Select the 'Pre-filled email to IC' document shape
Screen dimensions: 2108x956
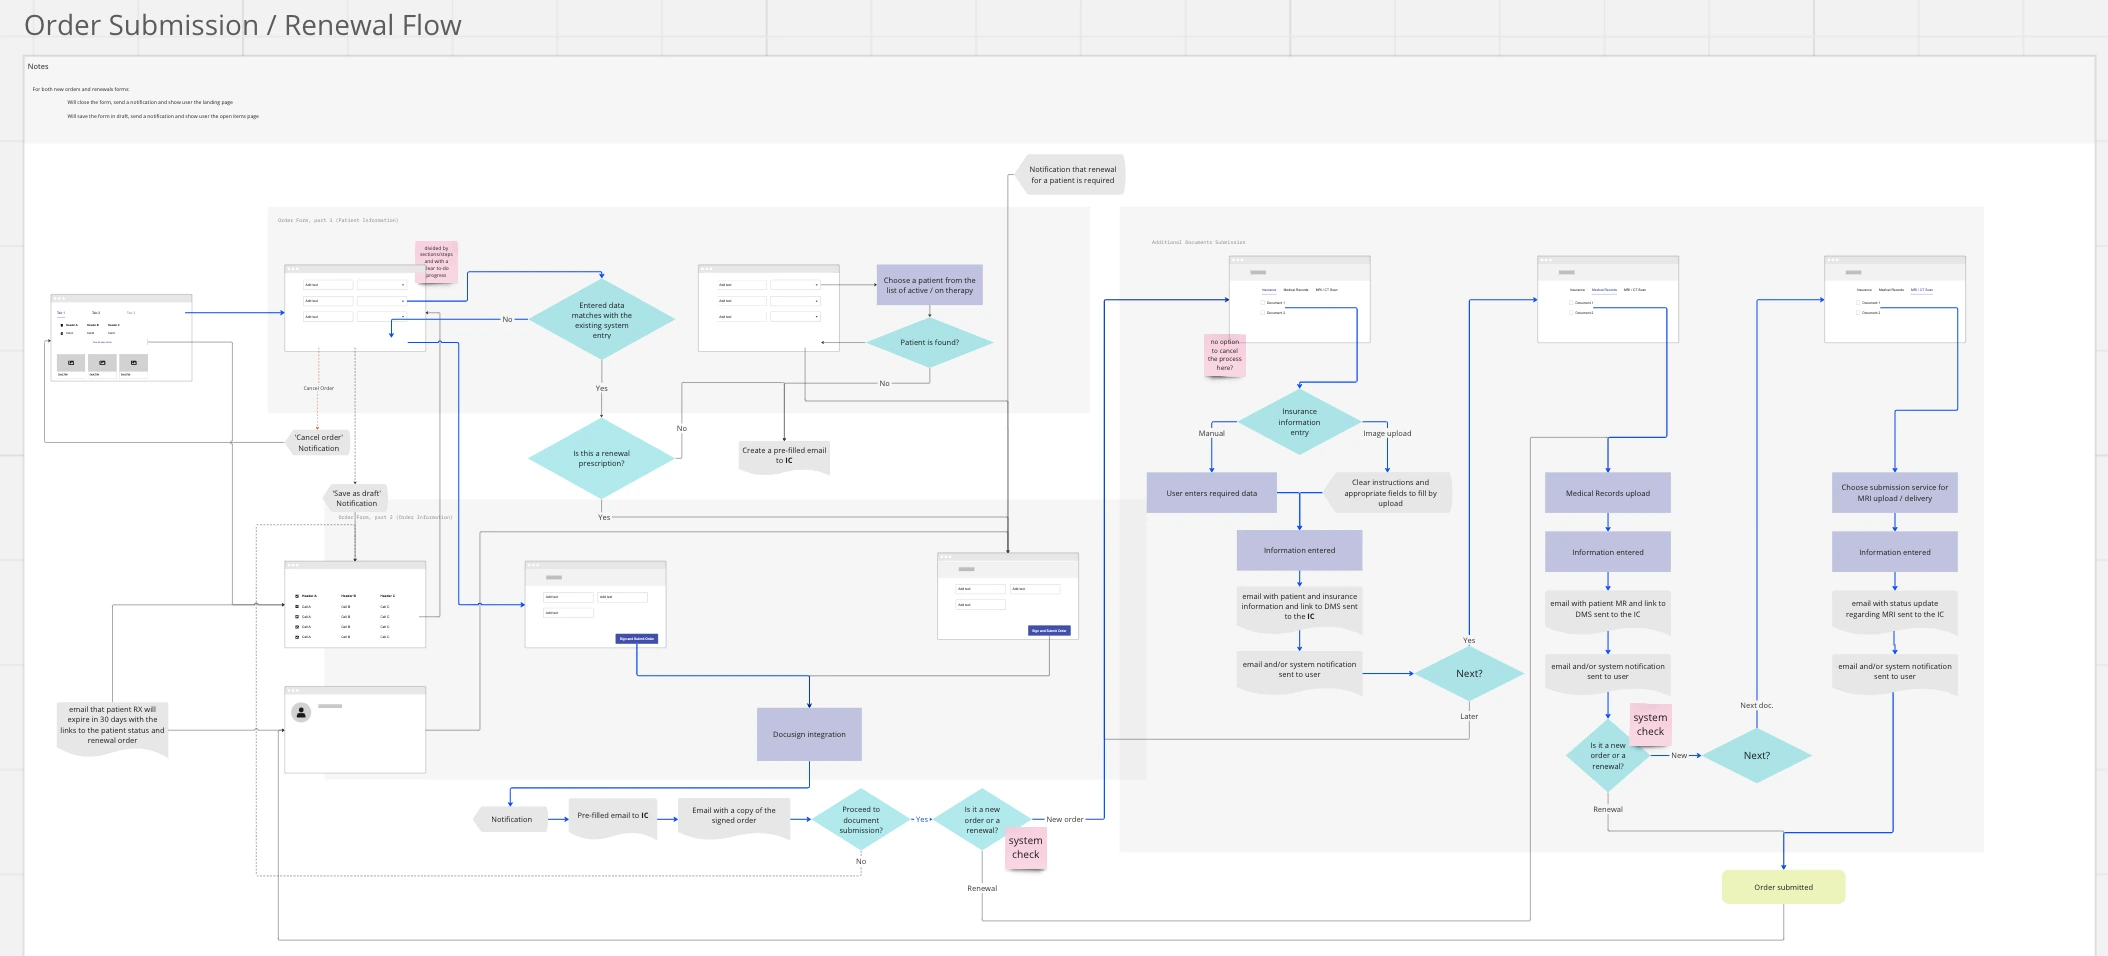pos(613,817)
